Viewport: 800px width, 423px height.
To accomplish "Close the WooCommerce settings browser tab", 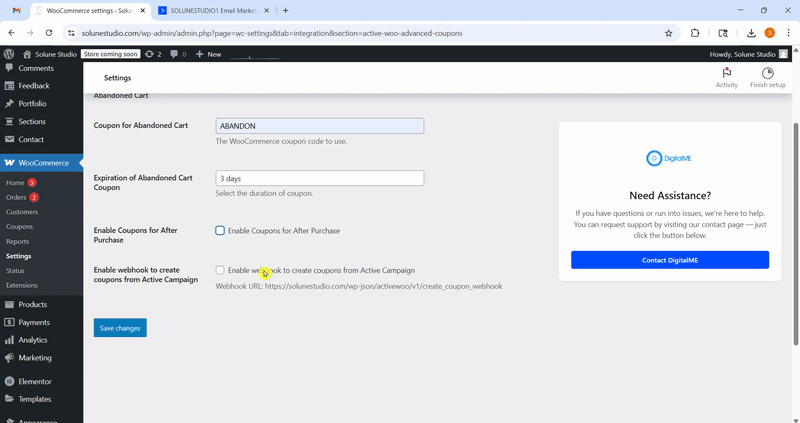I will (143, 10).
